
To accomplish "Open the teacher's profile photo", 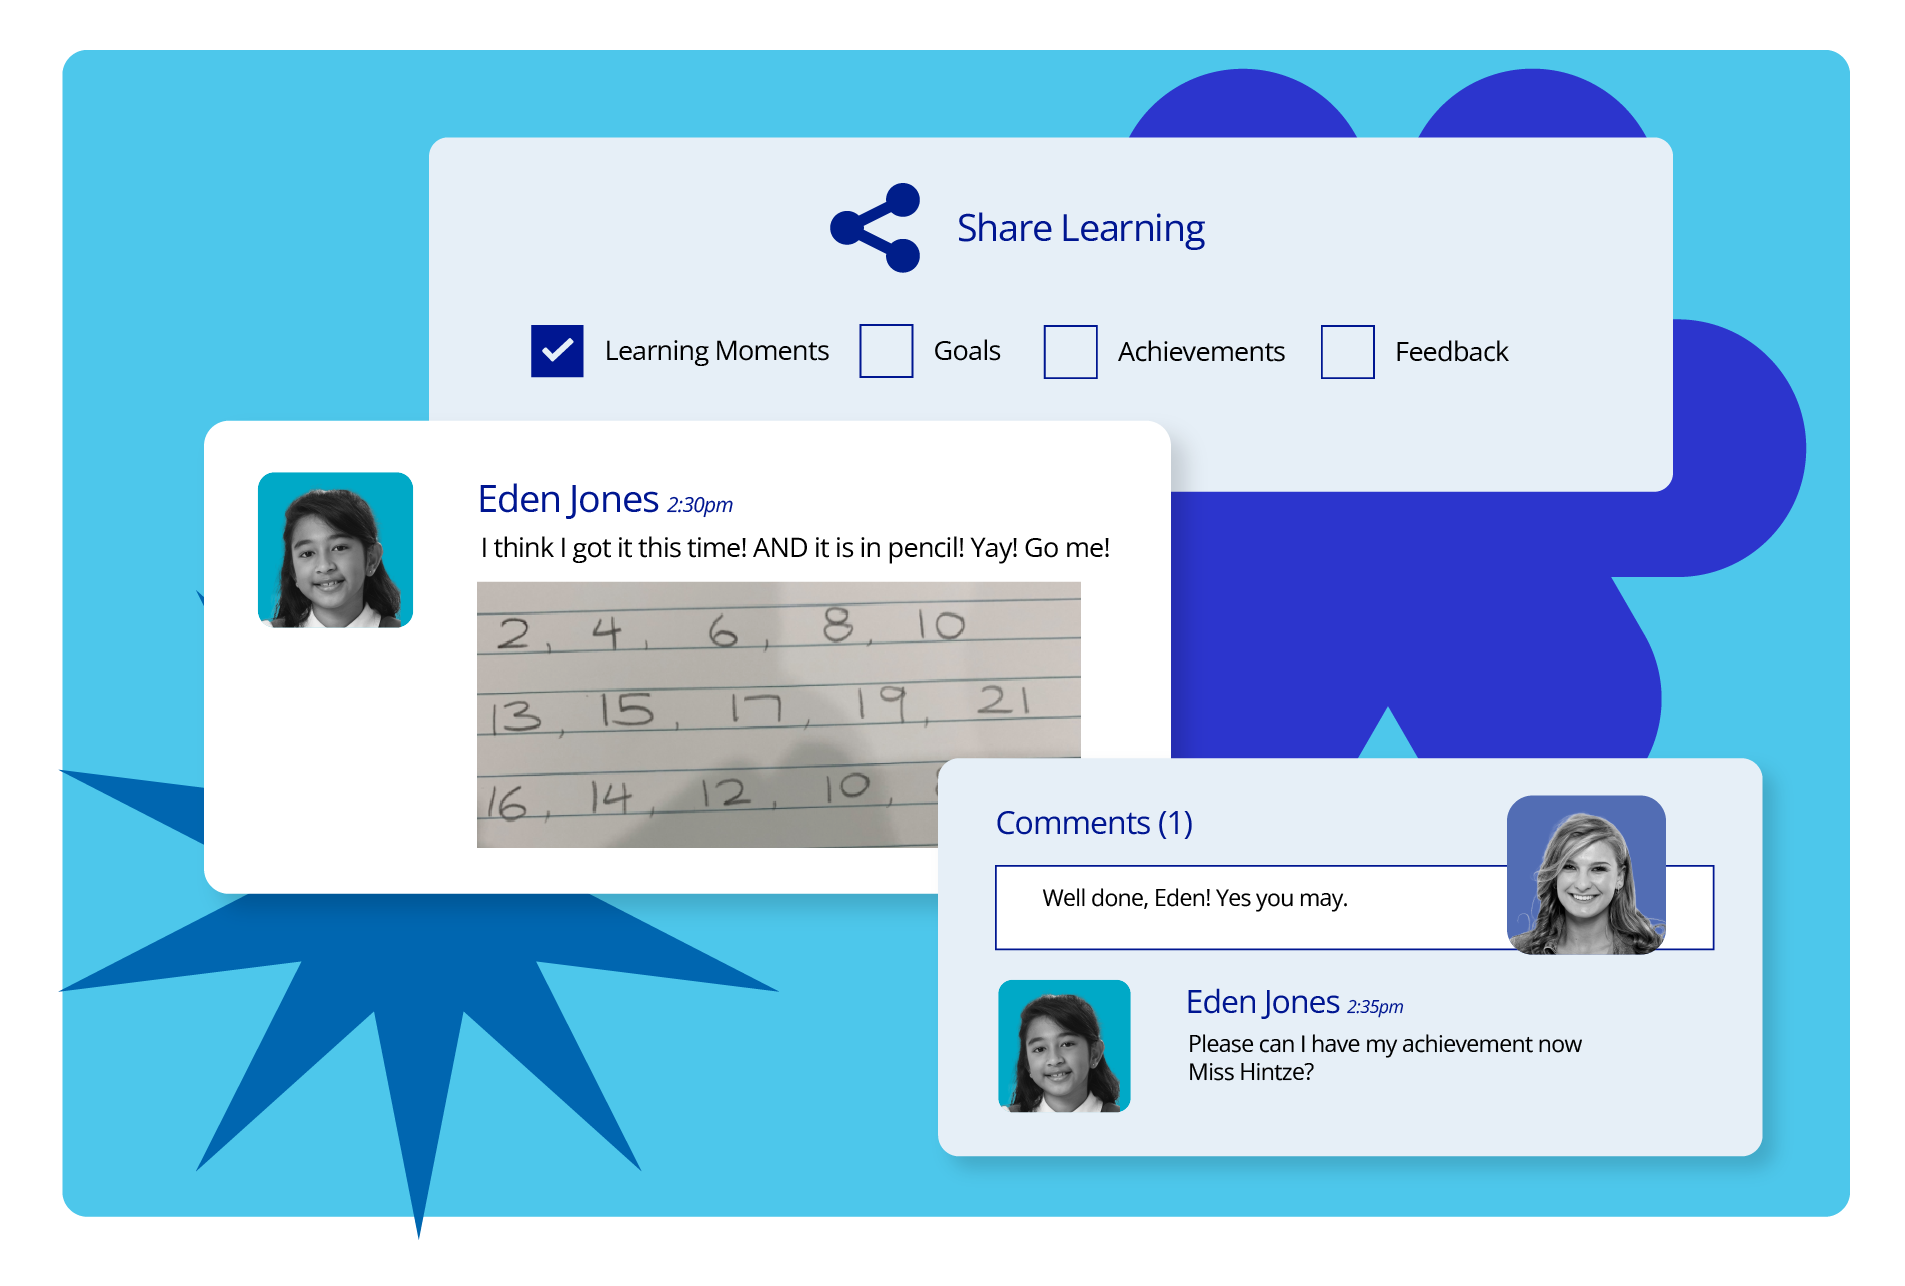I will pyautogui.click(x=1586, y=875).
